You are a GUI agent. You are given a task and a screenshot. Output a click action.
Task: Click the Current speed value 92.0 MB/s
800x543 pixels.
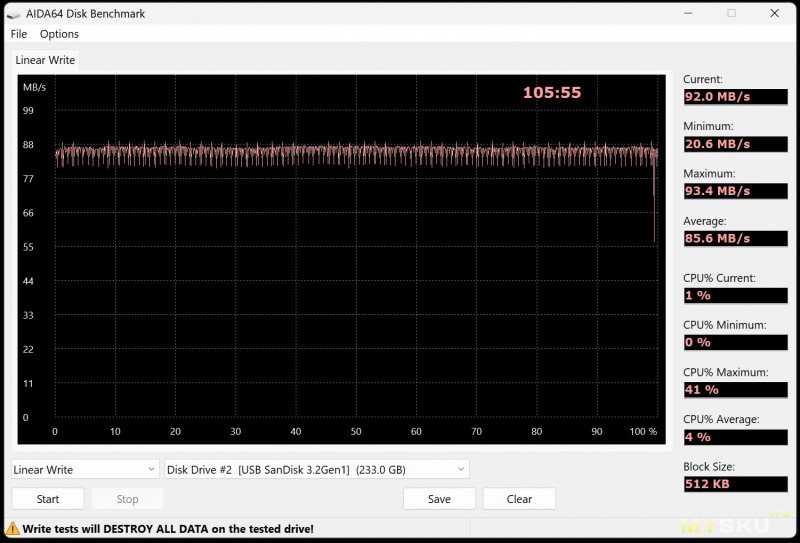click(x=735, y=96)
